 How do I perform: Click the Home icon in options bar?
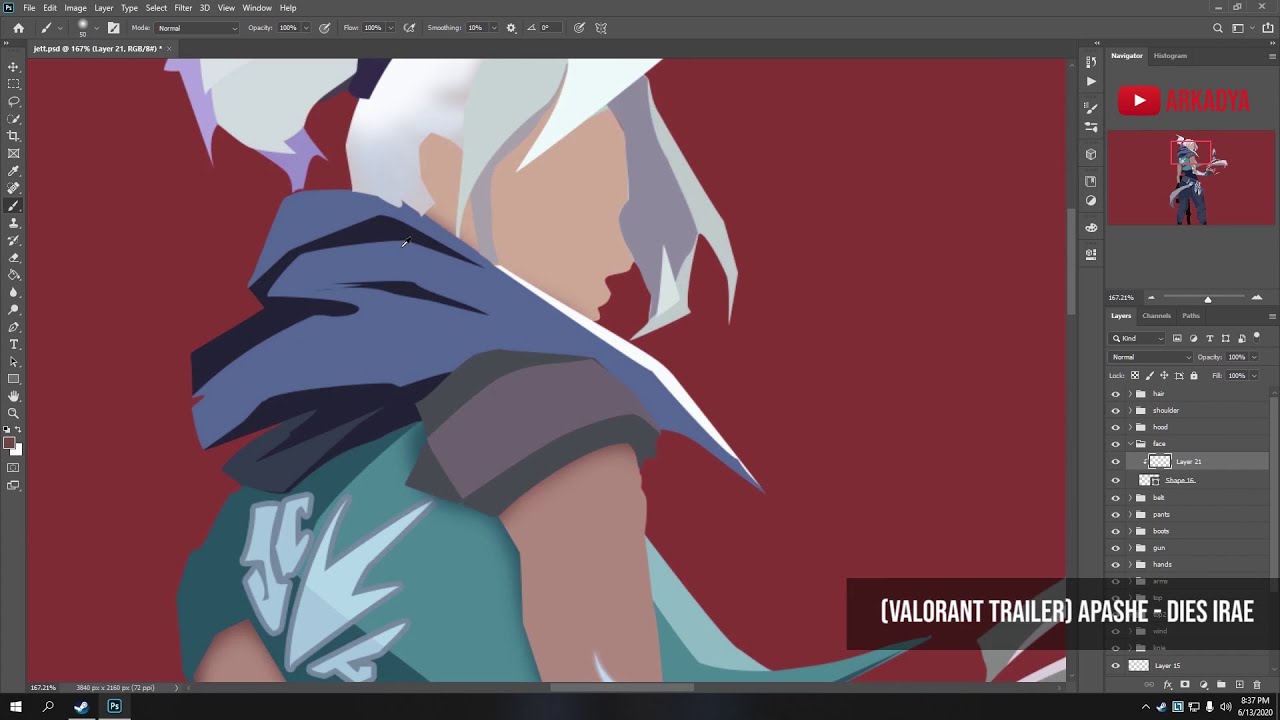click(x=18, y=28)
